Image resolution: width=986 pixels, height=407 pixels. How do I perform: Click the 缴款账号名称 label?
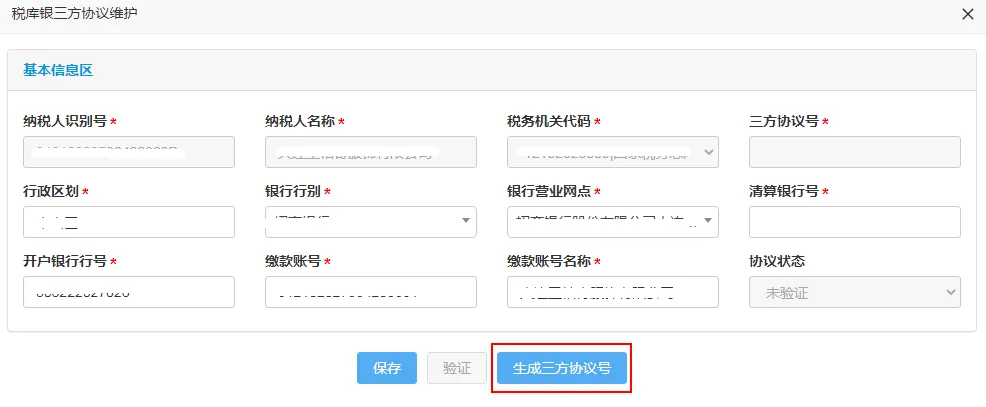(549, 261)
